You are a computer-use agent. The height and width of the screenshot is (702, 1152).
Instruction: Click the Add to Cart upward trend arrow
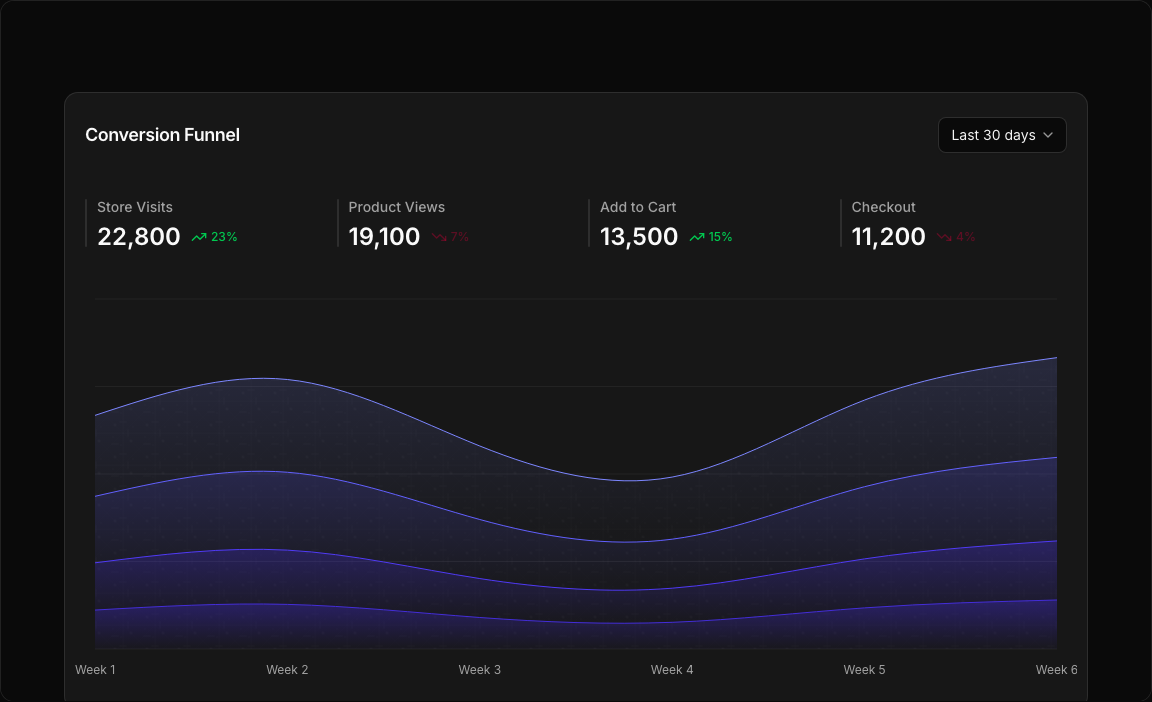697,237
